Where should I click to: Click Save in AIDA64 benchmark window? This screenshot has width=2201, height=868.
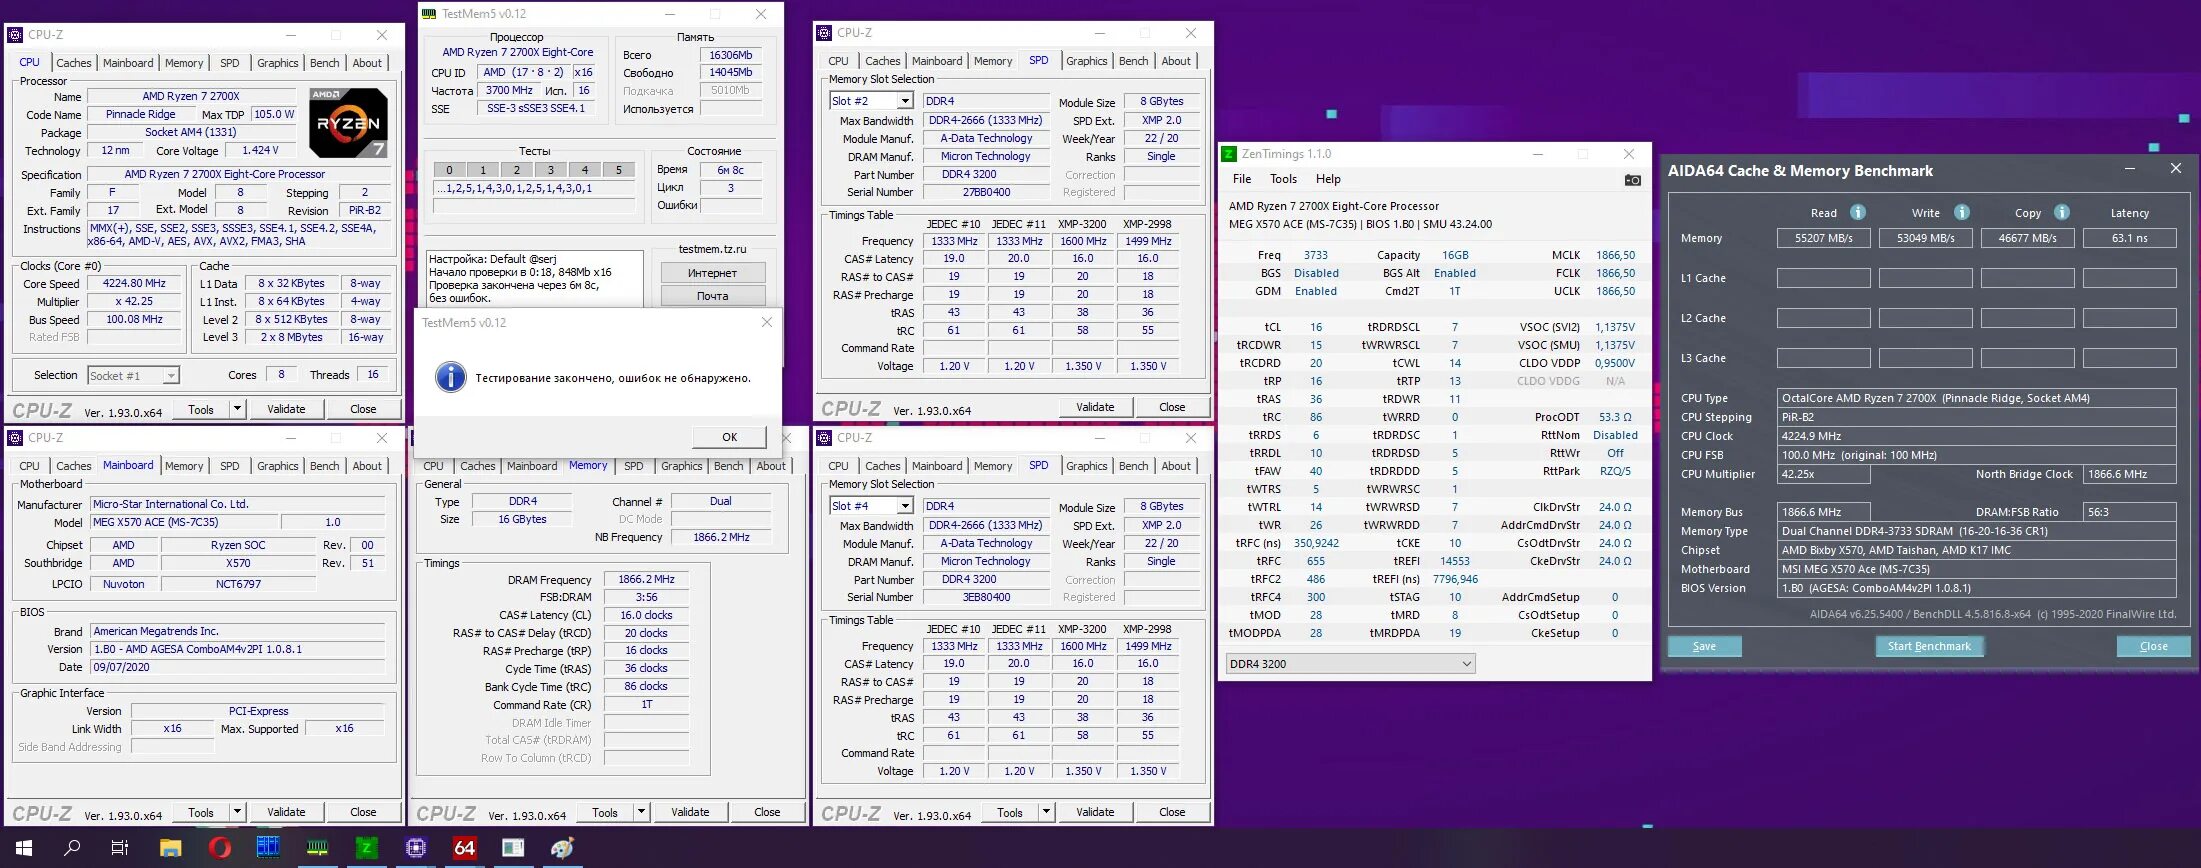[1705, 646]
